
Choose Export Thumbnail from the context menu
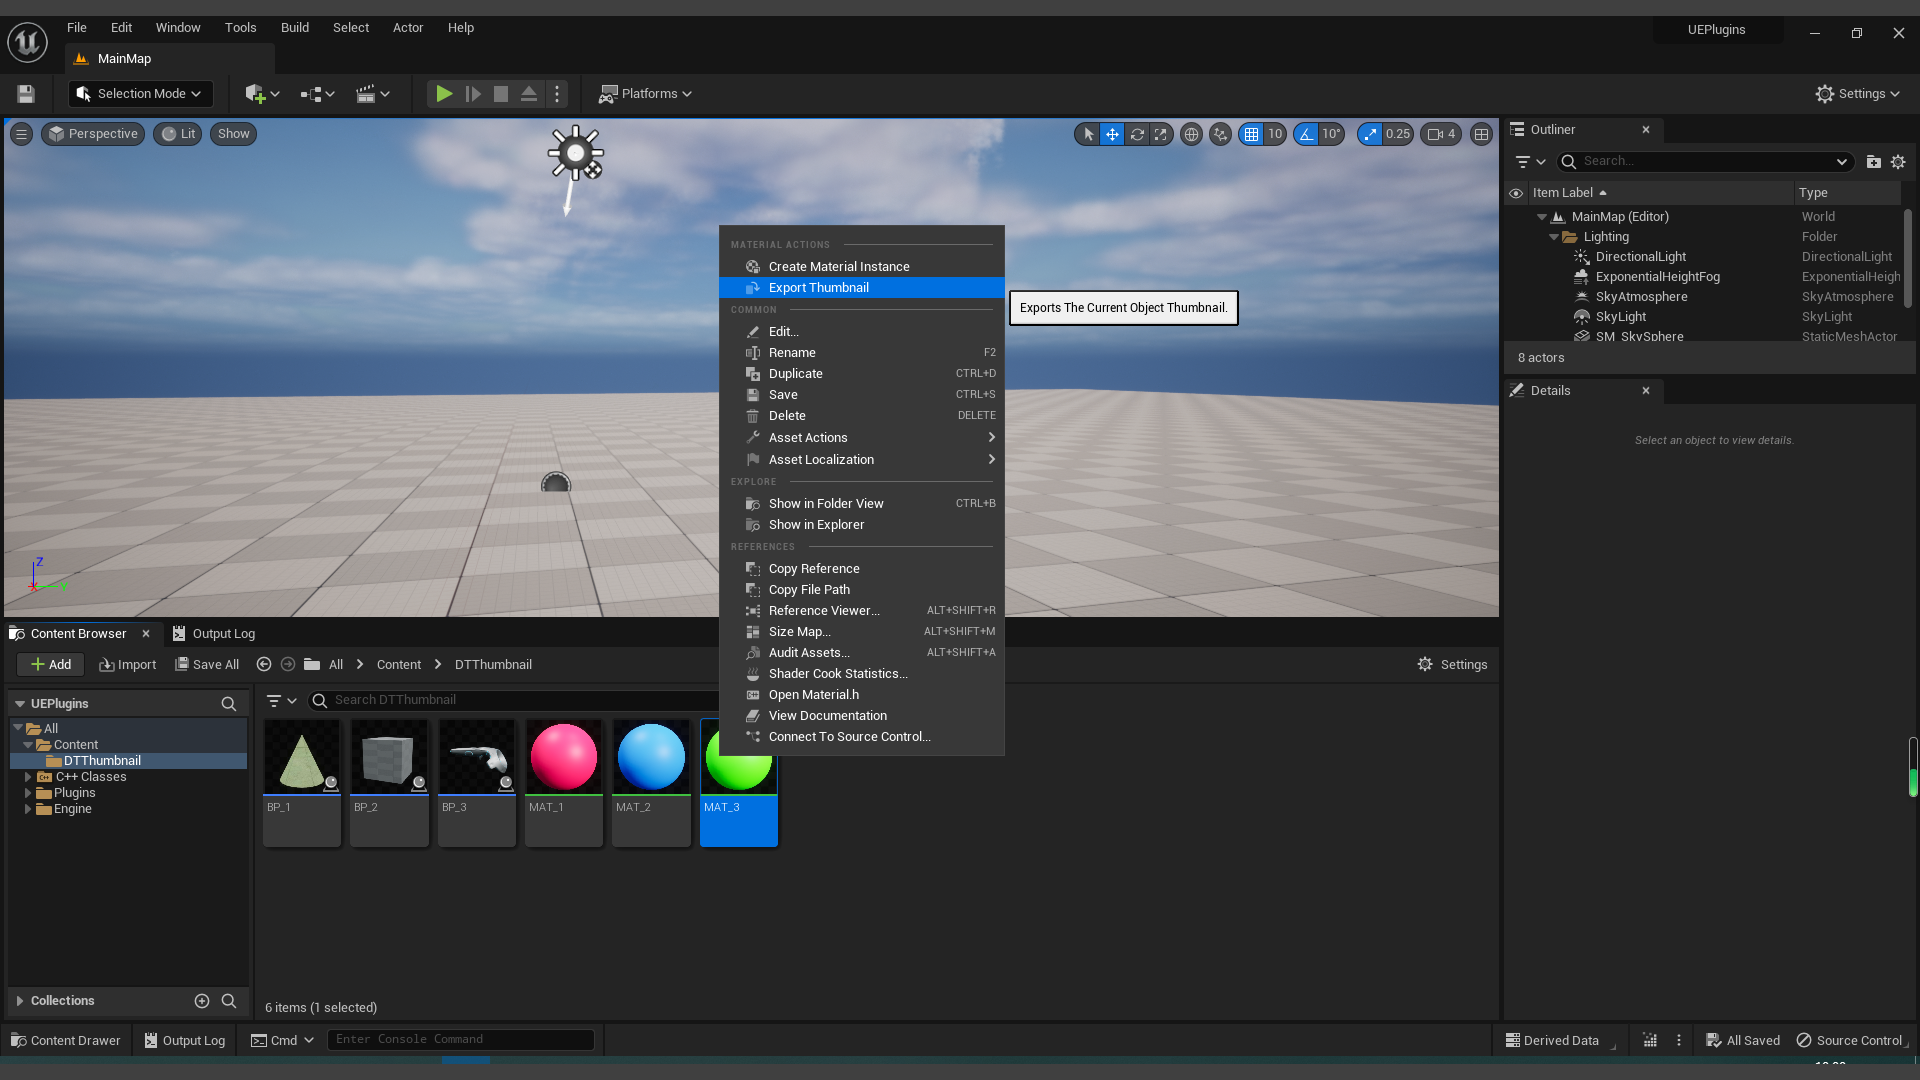[x=818, y=287]
